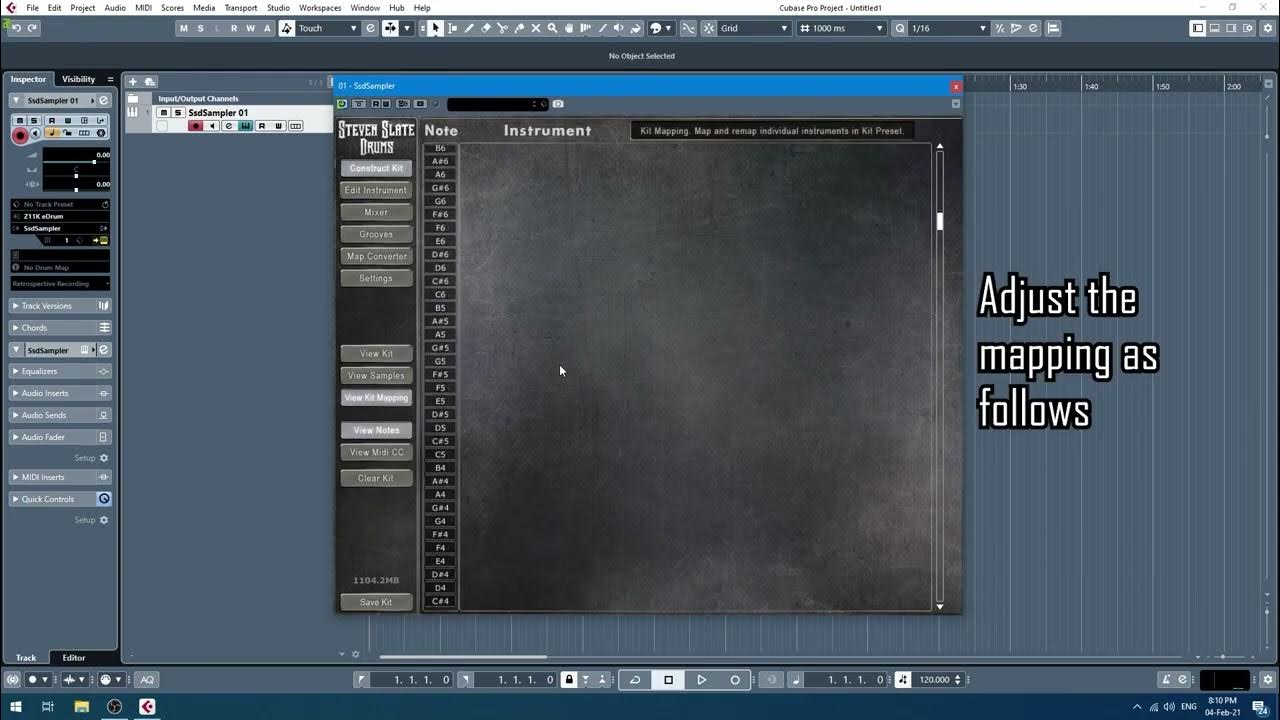Toggle Auto-Scroll in the toolbar
Viewport: 1280px width, 720px height.
pos(389,28)
